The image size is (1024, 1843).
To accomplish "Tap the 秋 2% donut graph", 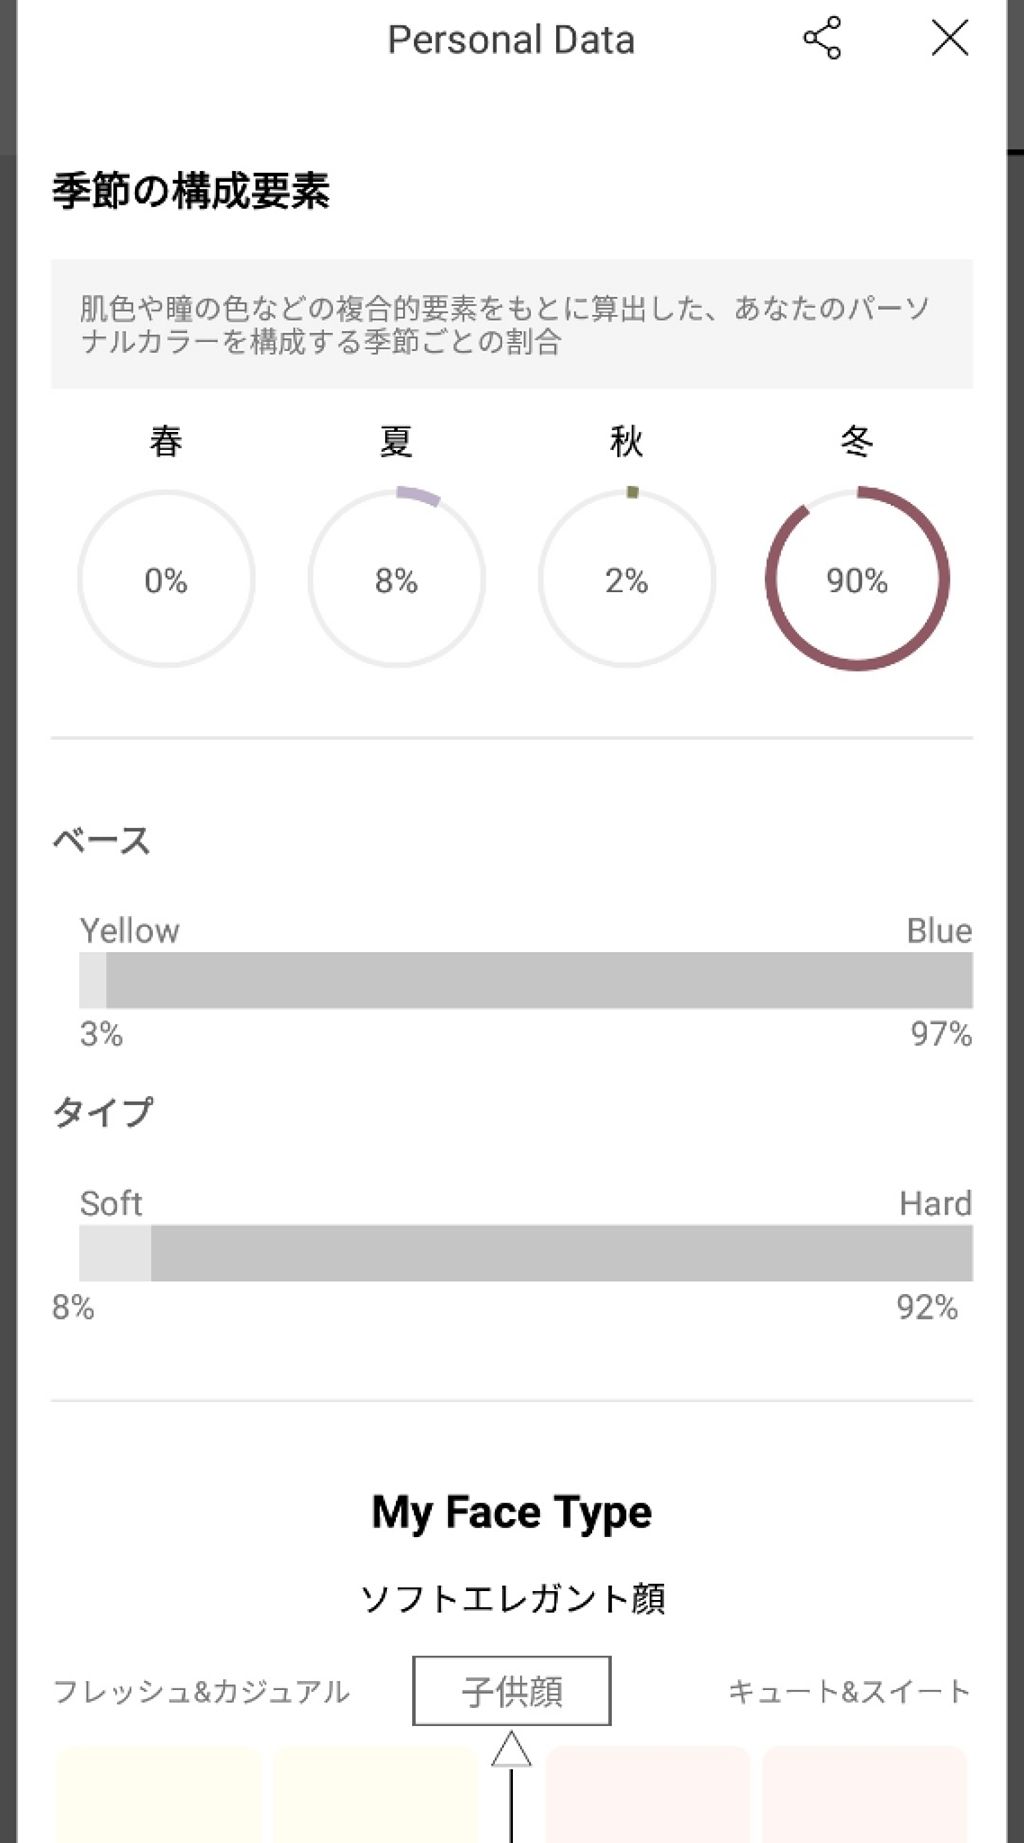I will point(626,578).
